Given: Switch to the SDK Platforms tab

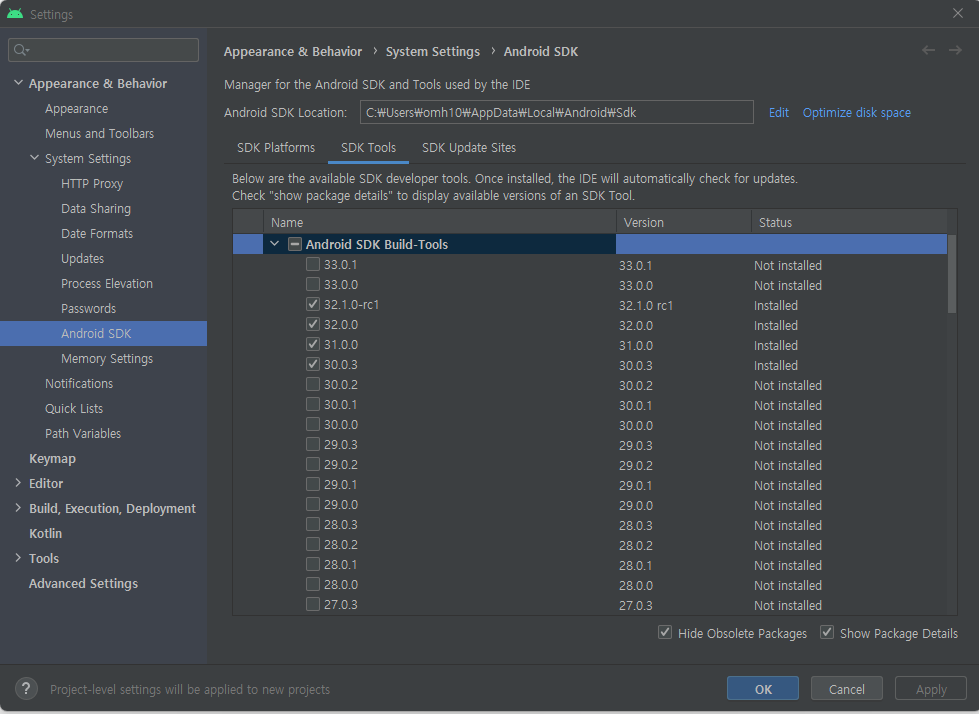Looking at the screenshot, I should (276, 148).
